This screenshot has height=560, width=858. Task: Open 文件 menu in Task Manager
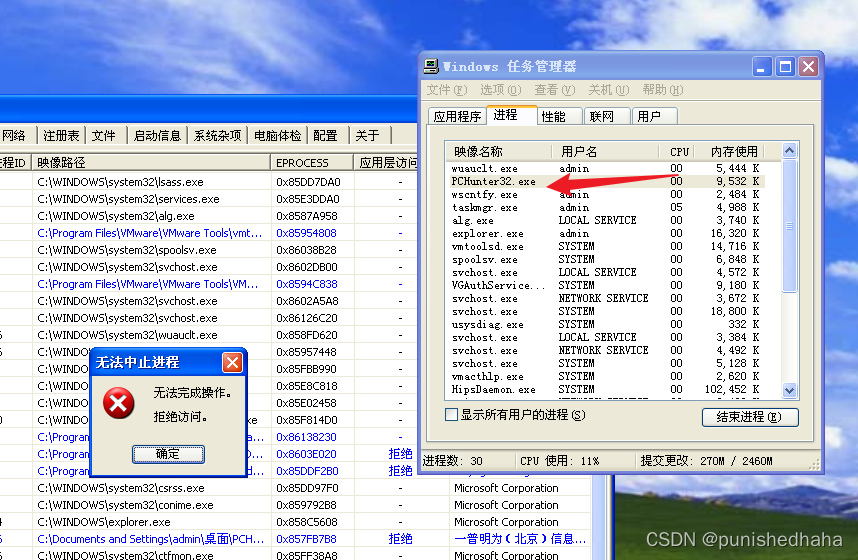(x=447, y=89)
